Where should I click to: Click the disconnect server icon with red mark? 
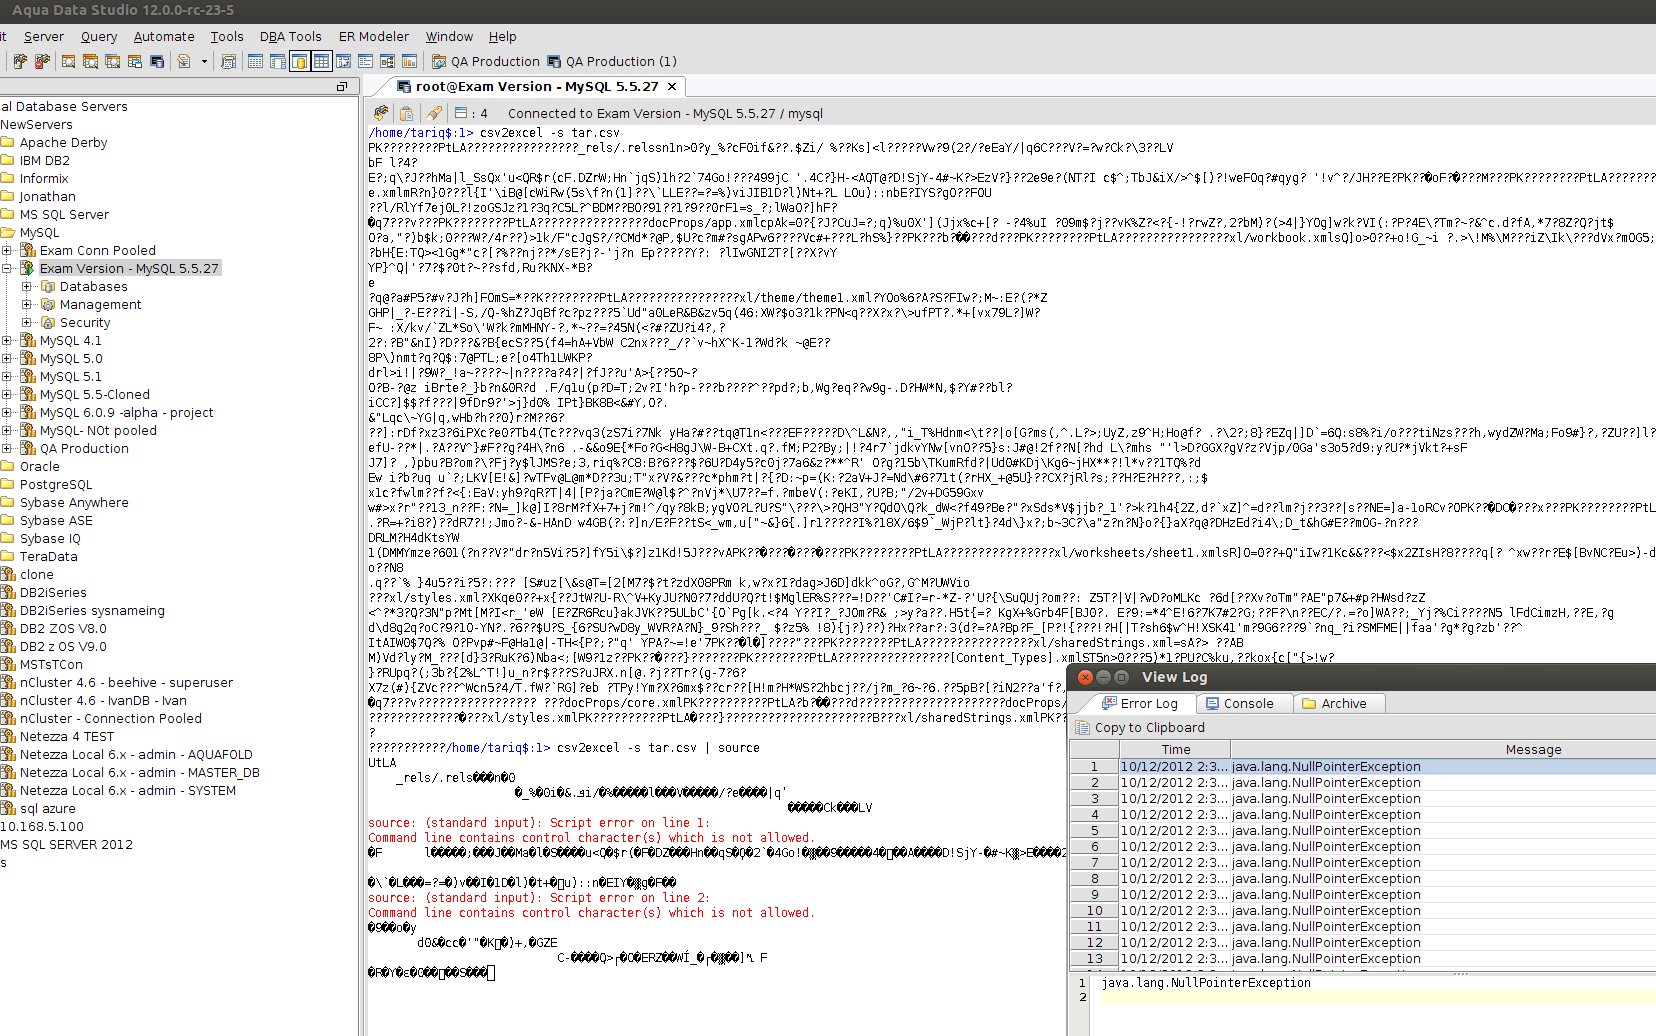click(42, 61)
